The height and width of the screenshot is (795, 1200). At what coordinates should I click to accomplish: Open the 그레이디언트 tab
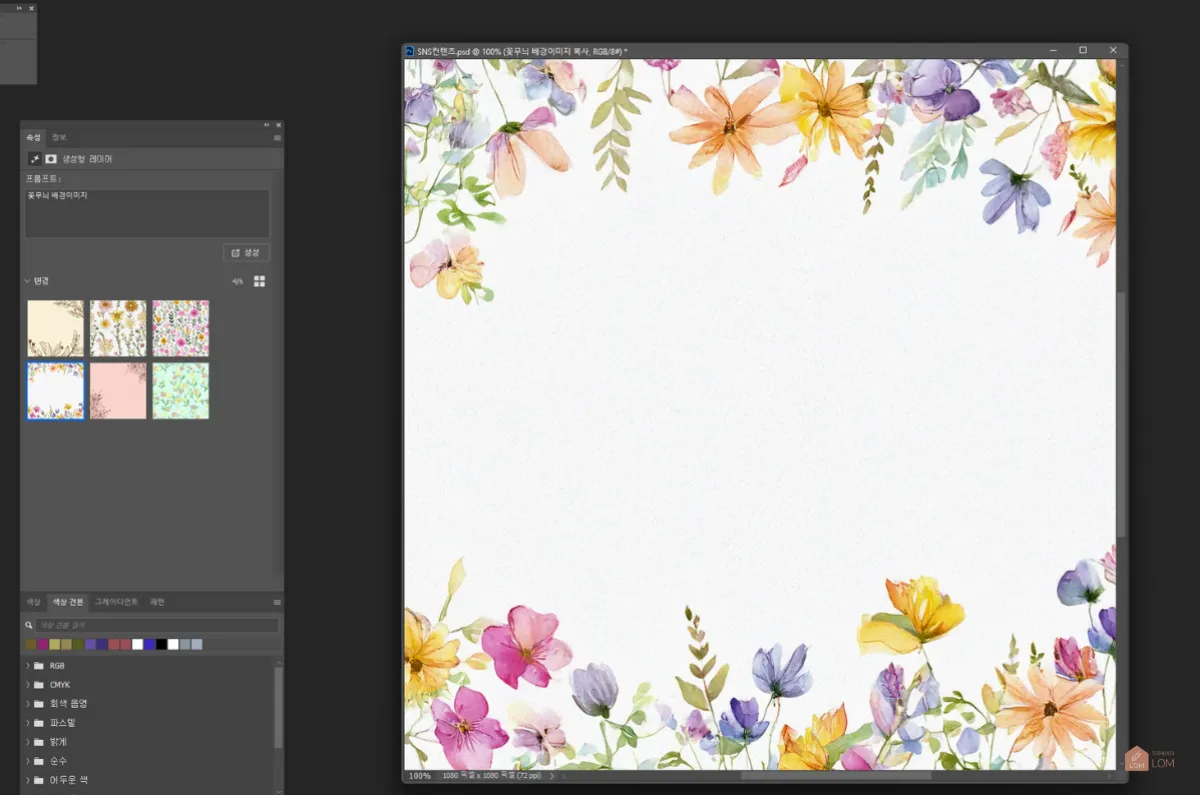[116, 603]
